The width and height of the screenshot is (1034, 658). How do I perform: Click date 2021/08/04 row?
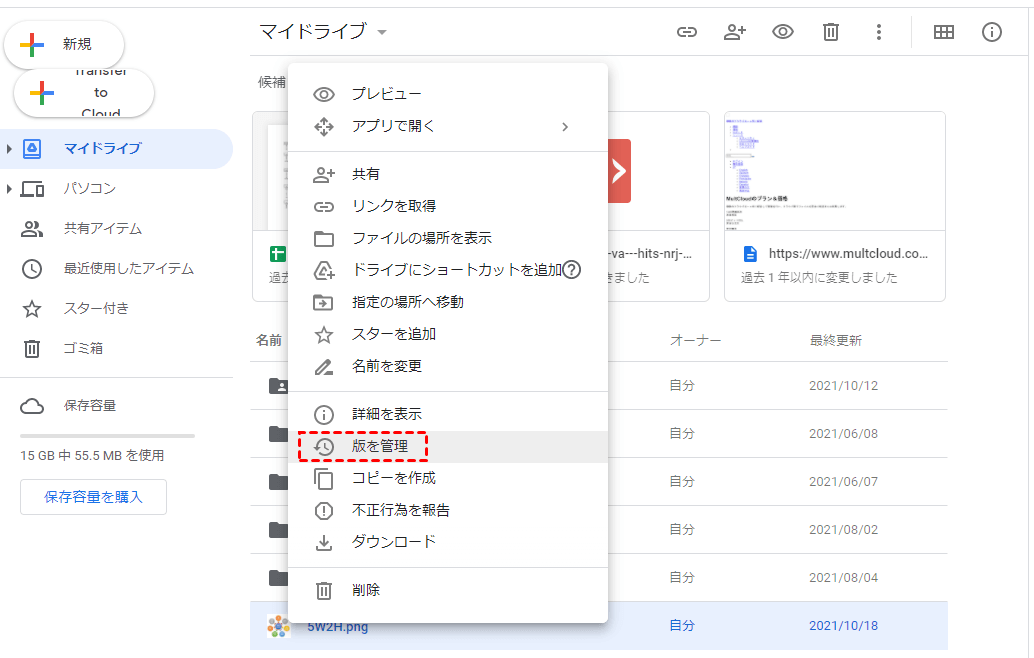[843, 578]
